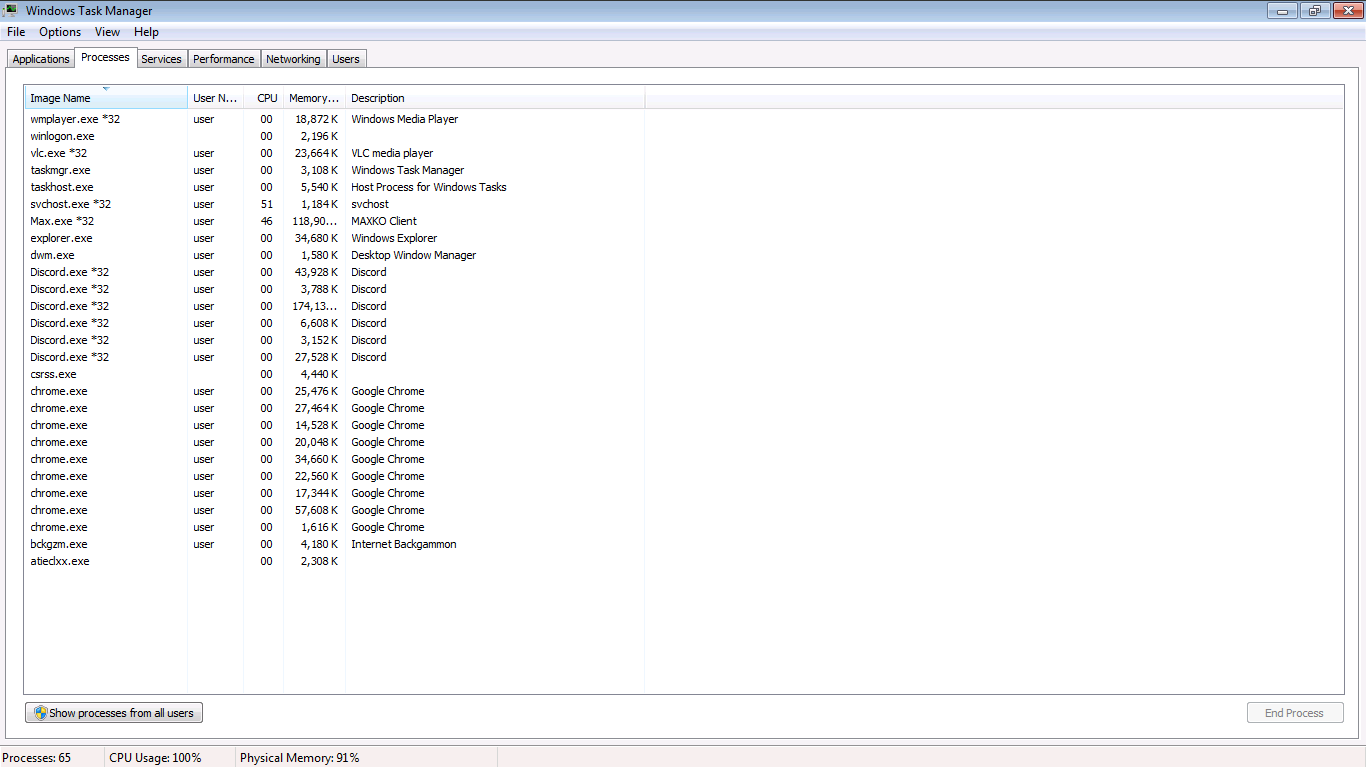Sort by Description column header
This screenshot has width=1366, height=768.
[x=495, y=98]
